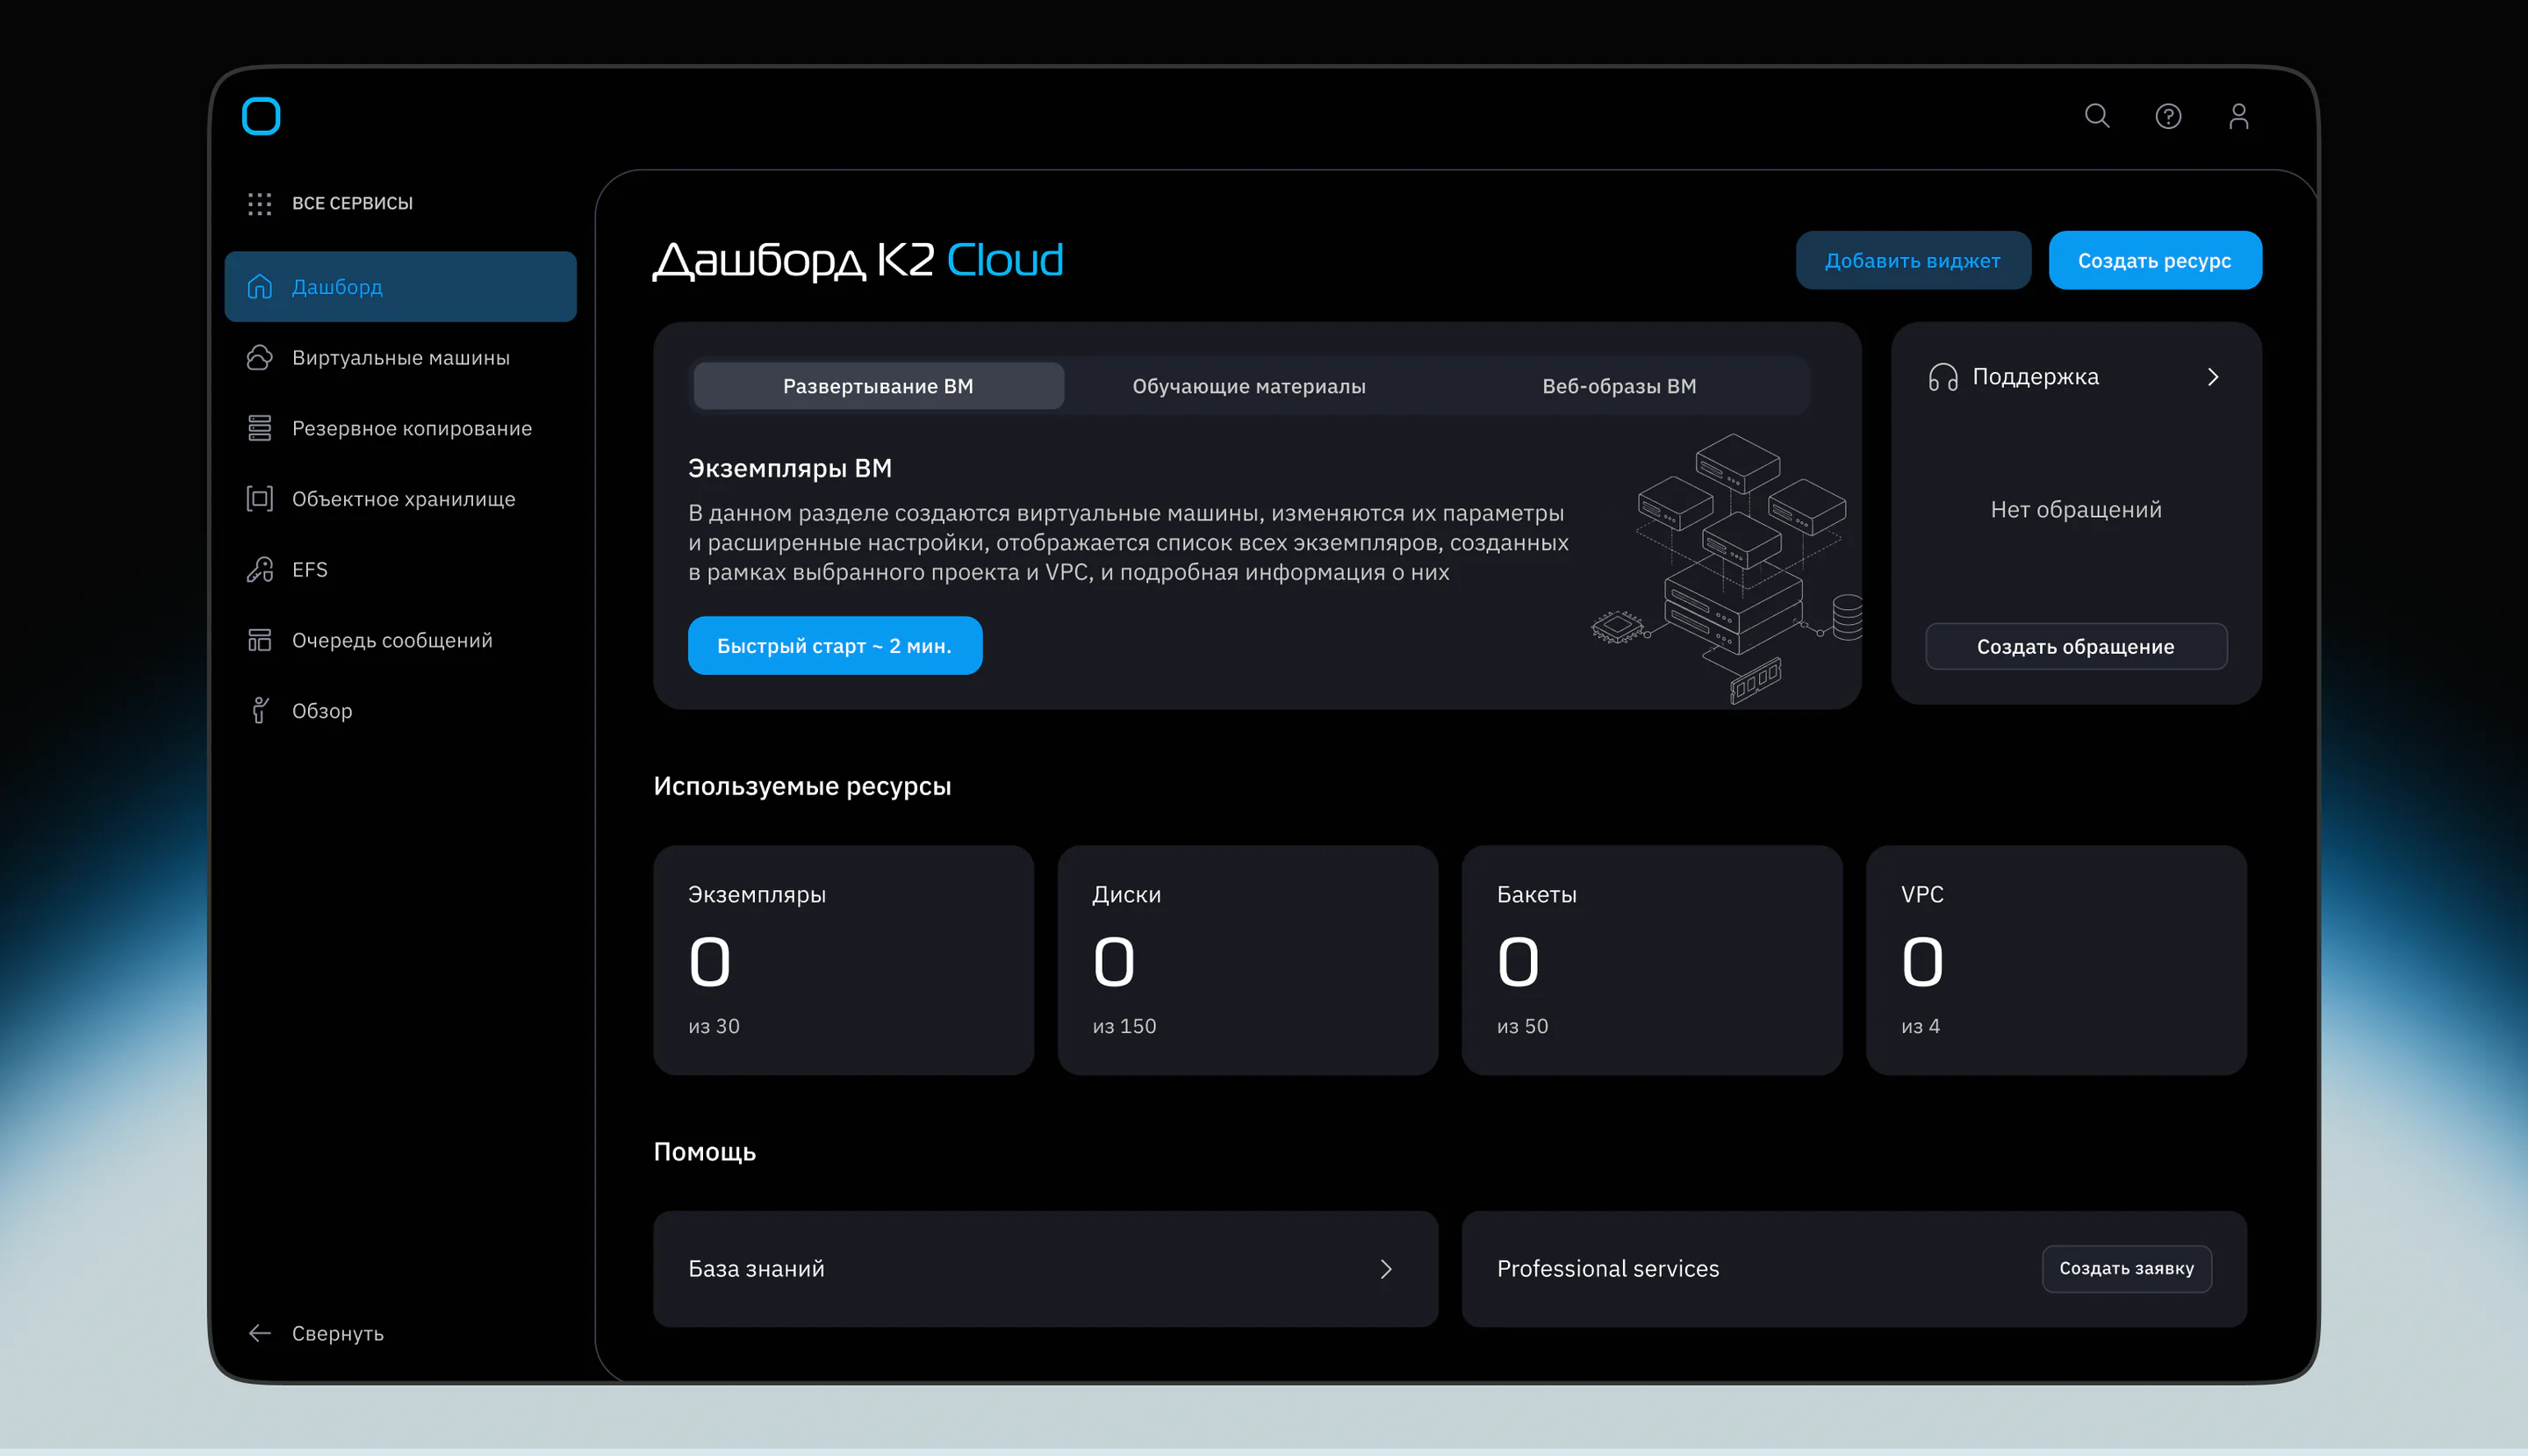Click the Экземпляры ВМ heading
This screenshot has height=1456, width=2528.
[x=790, y=468]
